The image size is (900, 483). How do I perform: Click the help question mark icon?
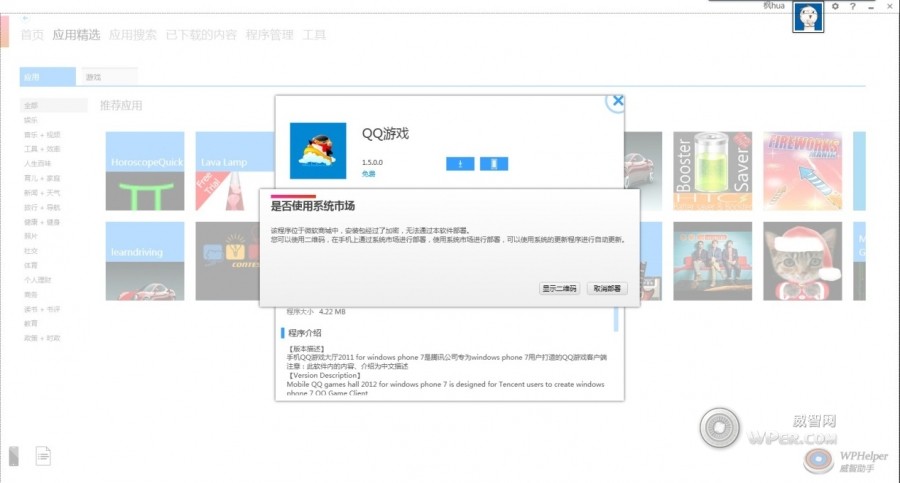tap(852, 7)
